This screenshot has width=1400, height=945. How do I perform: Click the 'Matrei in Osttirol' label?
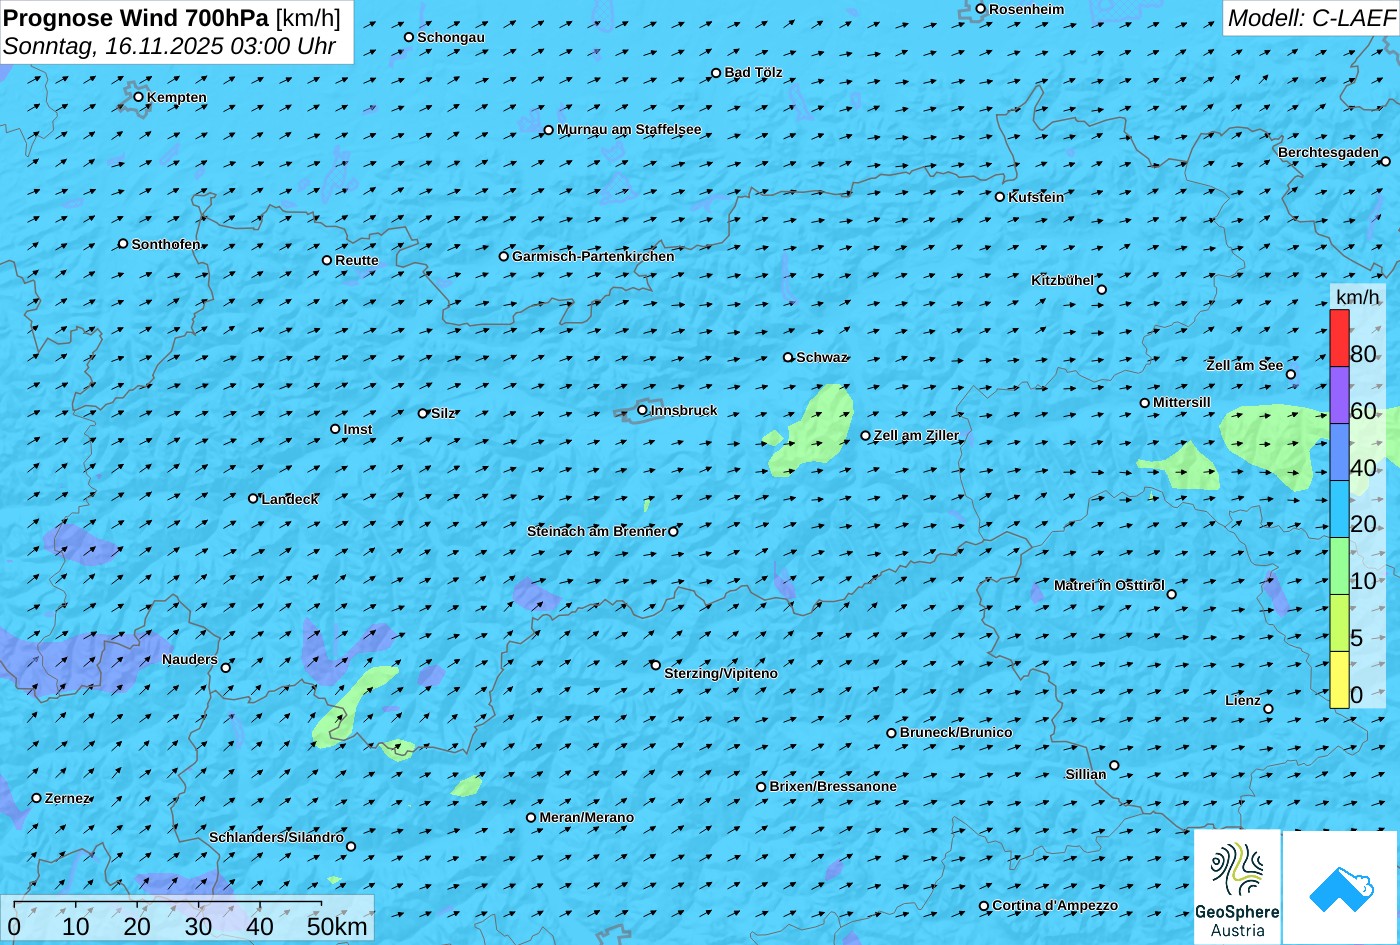click(x=1109, y=585)
